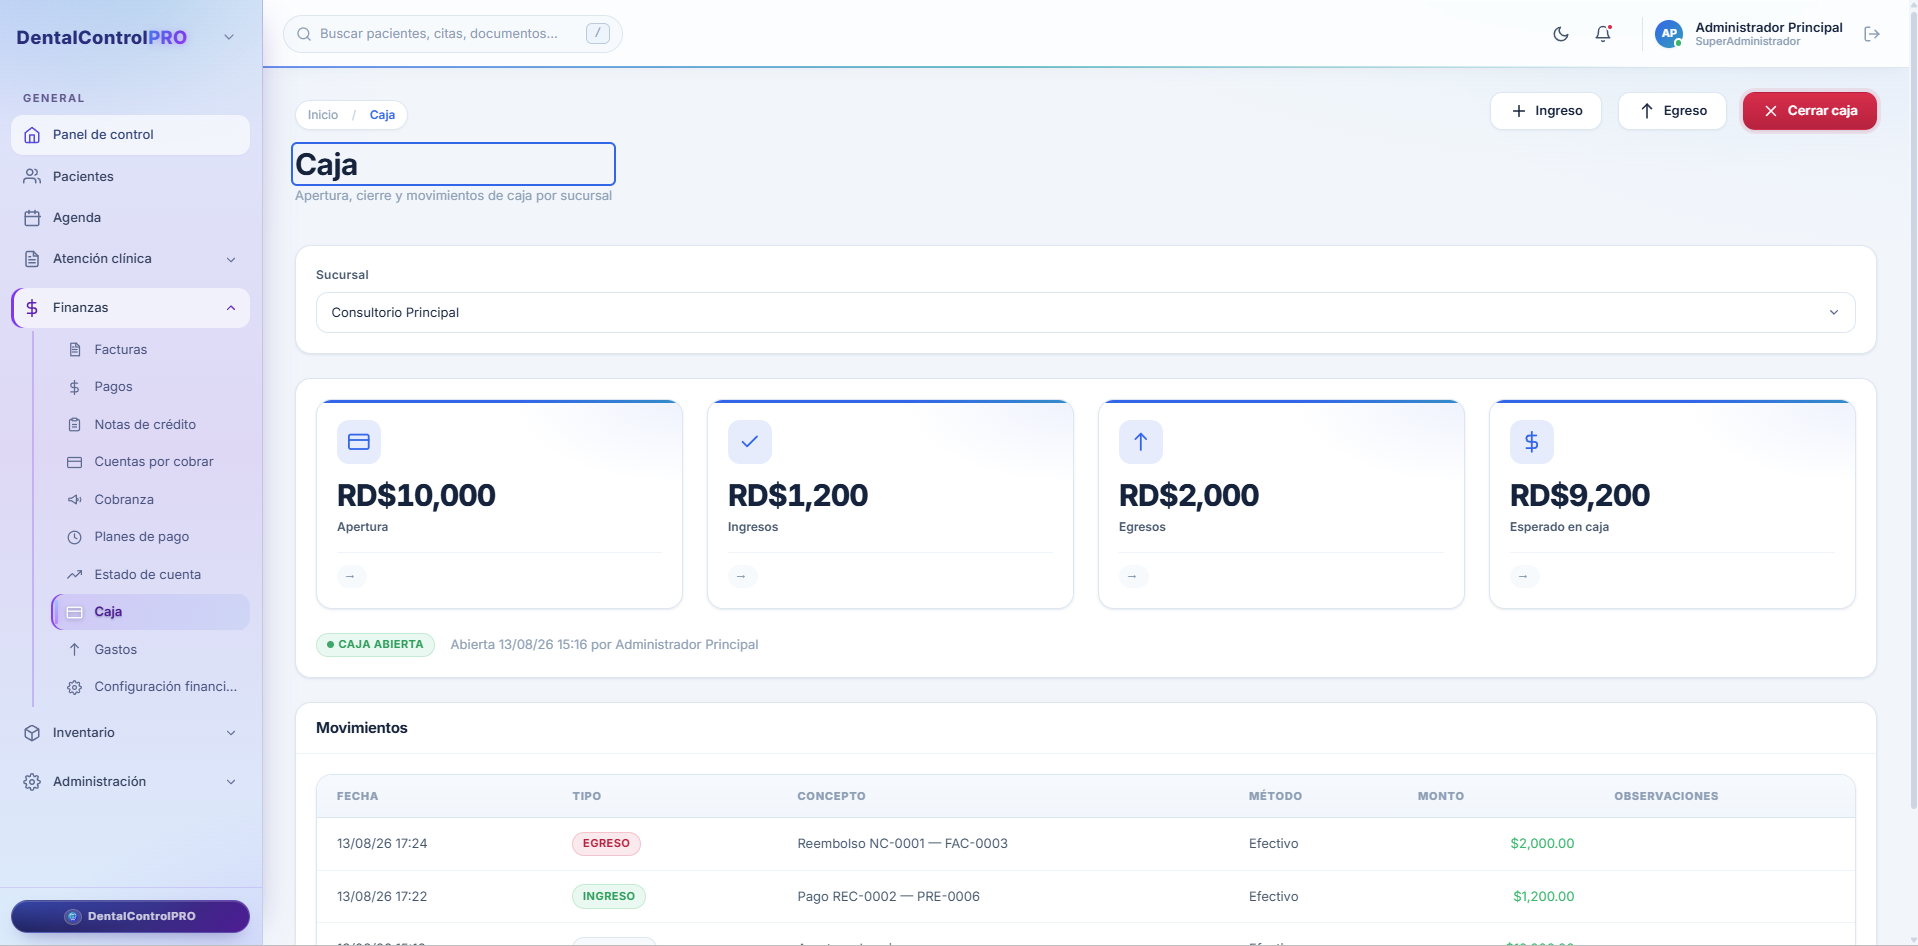Click concept Reembolso NC-0001 — FAC-0003

tap(903, 844)
